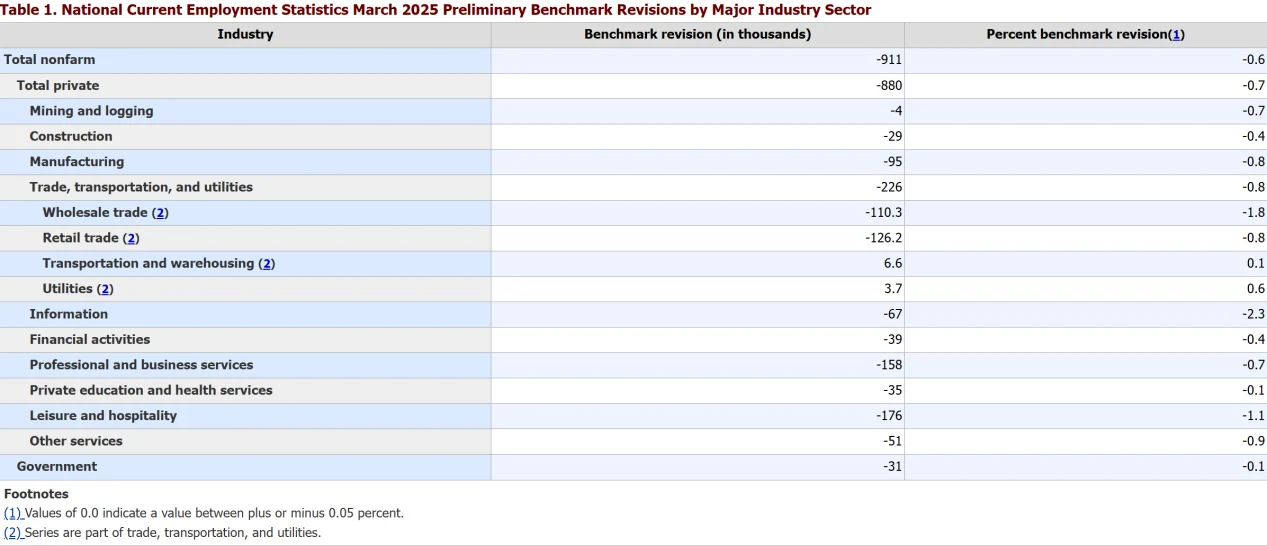
Task: Select the -1.1 percent for Leisure and hospitality
Action: coord(1253,416)
